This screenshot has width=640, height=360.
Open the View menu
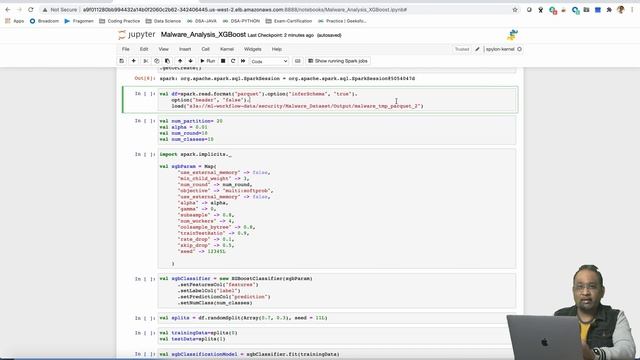click(164, 49)
